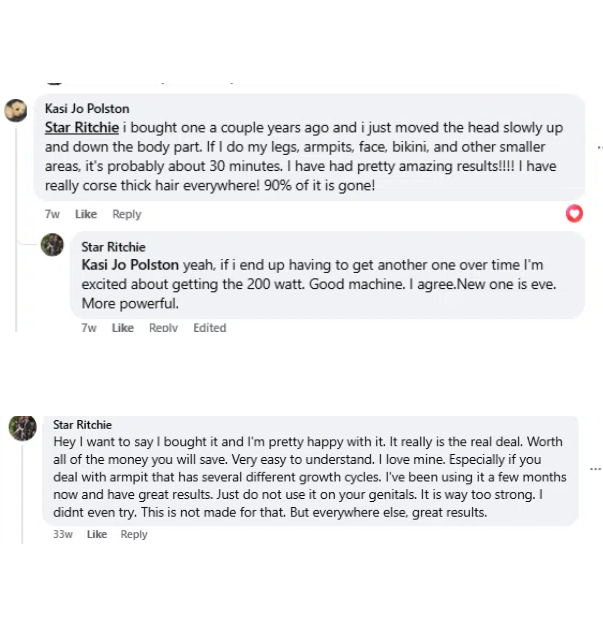Open the three-dot menu on the 33w comment

pos(595,468)
